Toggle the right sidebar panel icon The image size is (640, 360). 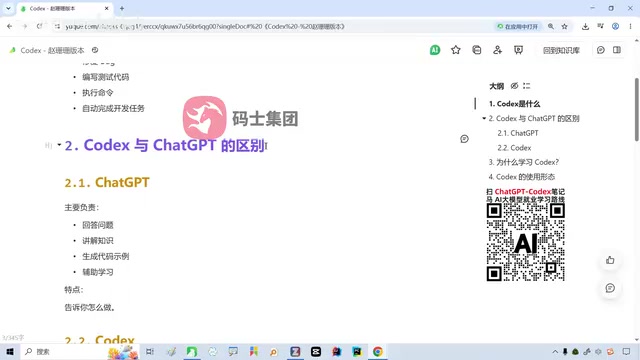617,50
